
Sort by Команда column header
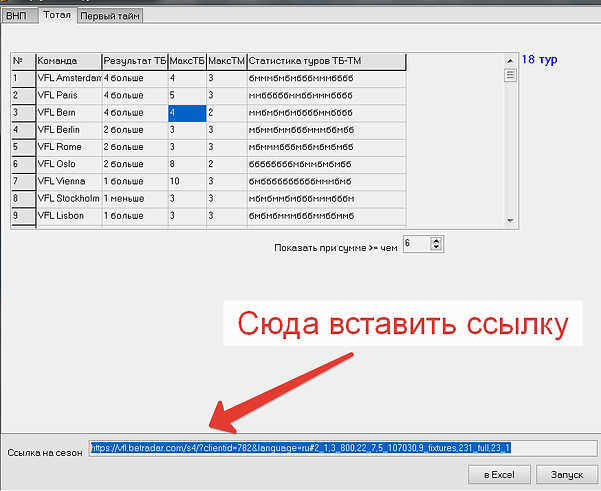click(68, 62)
